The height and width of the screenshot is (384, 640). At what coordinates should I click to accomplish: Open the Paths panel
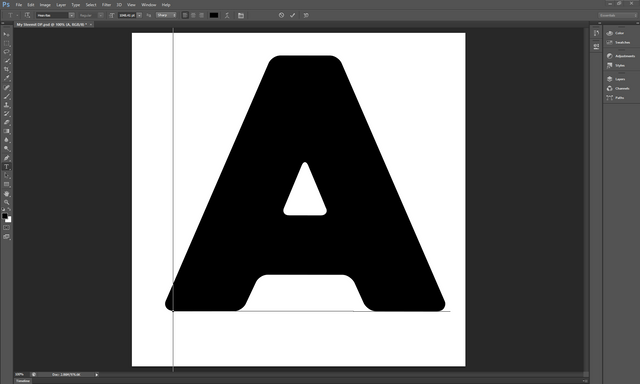[x=616, y=98]
